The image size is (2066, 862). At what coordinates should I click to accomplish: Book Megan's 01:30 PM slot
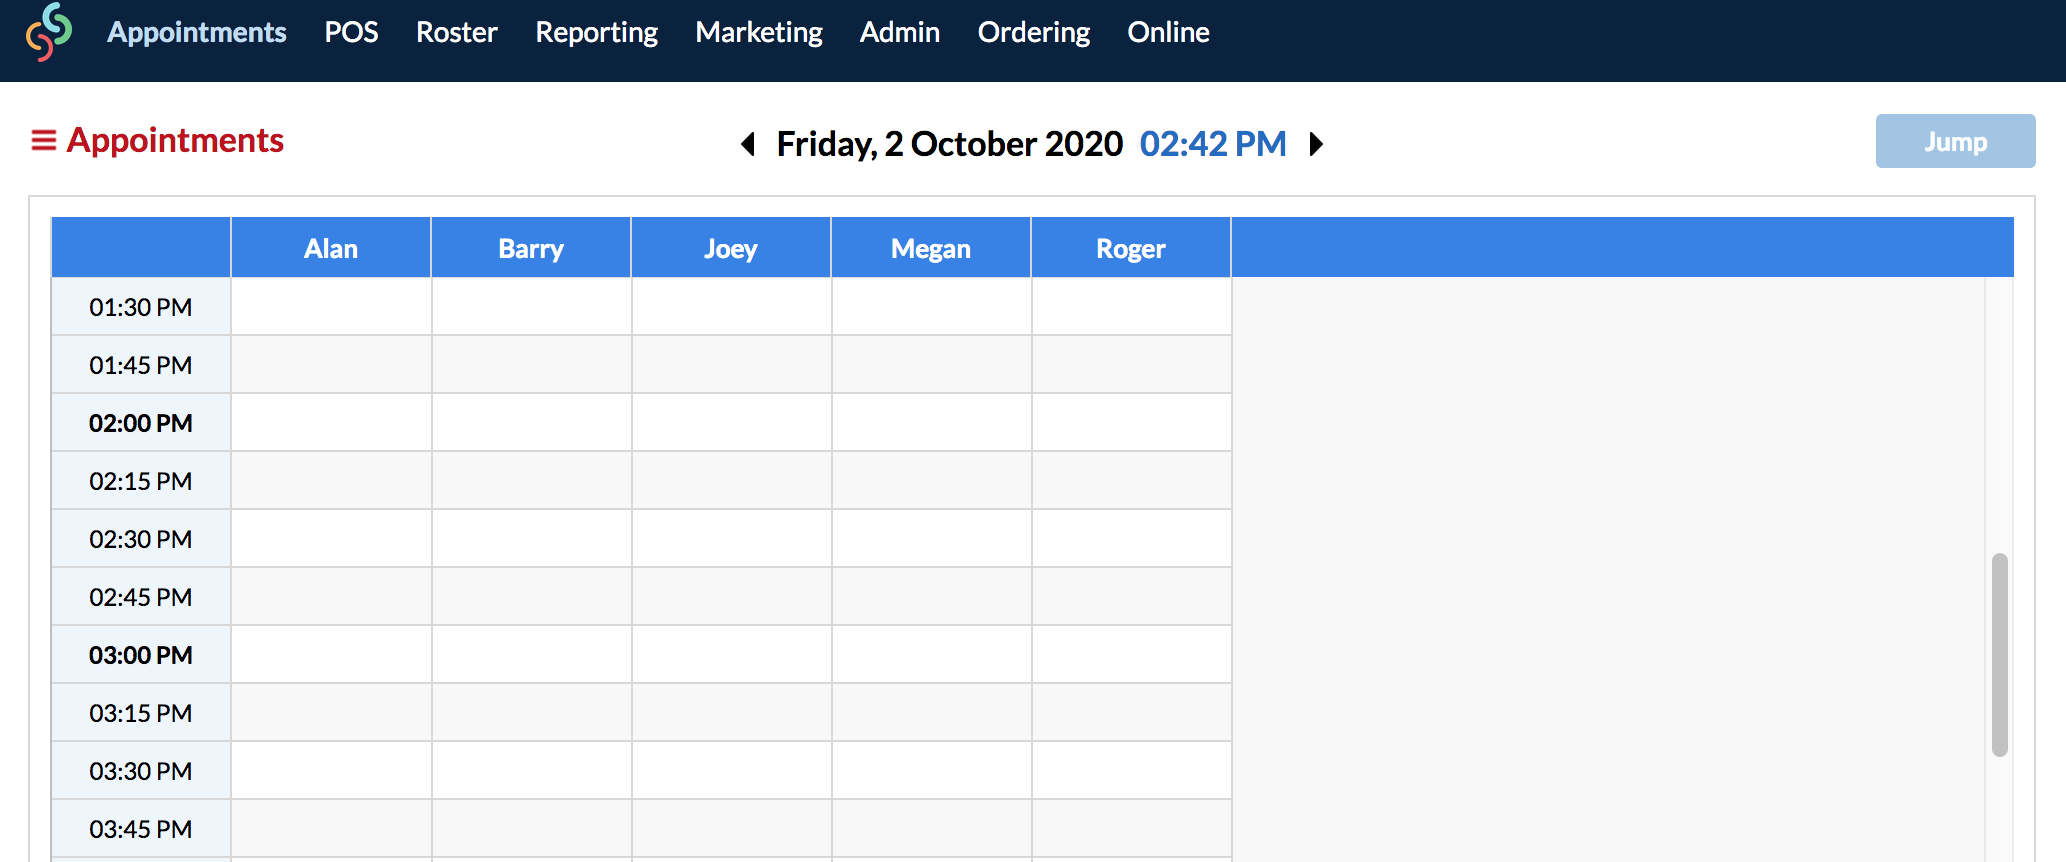tap(931, 307)
